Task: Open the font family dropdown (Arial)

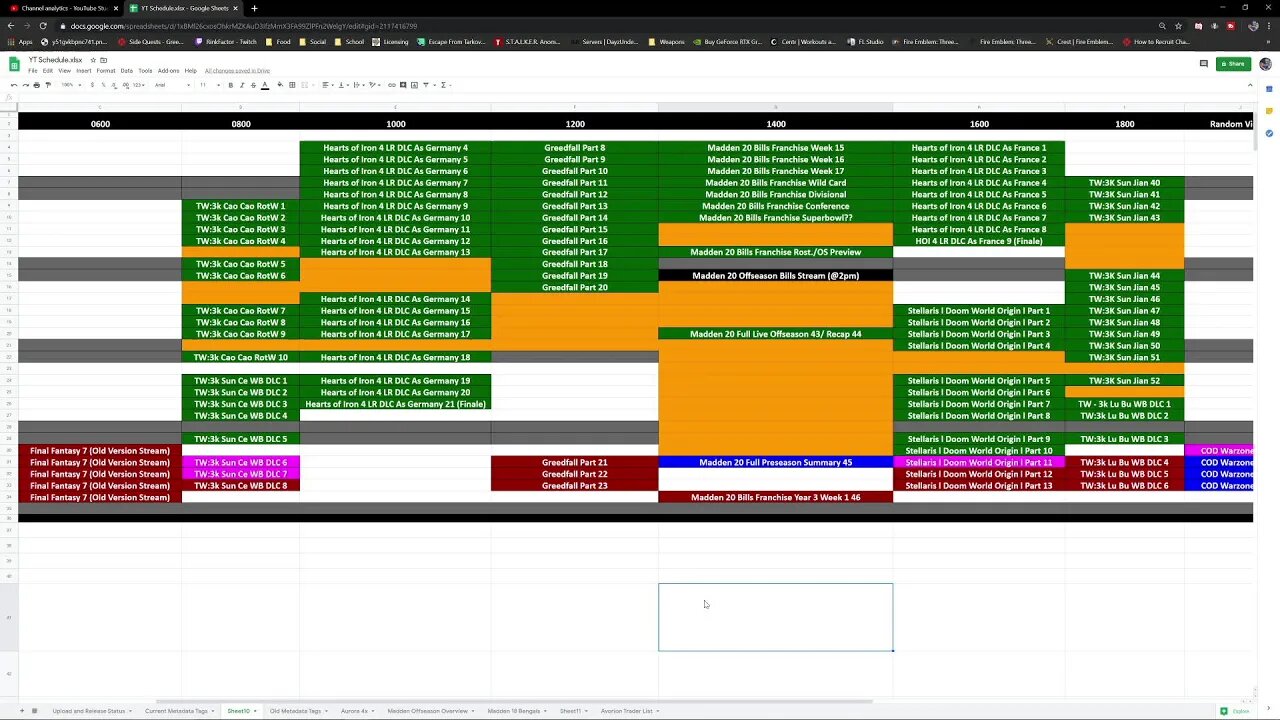Action: pyautogui.click(x=172, y=85)
